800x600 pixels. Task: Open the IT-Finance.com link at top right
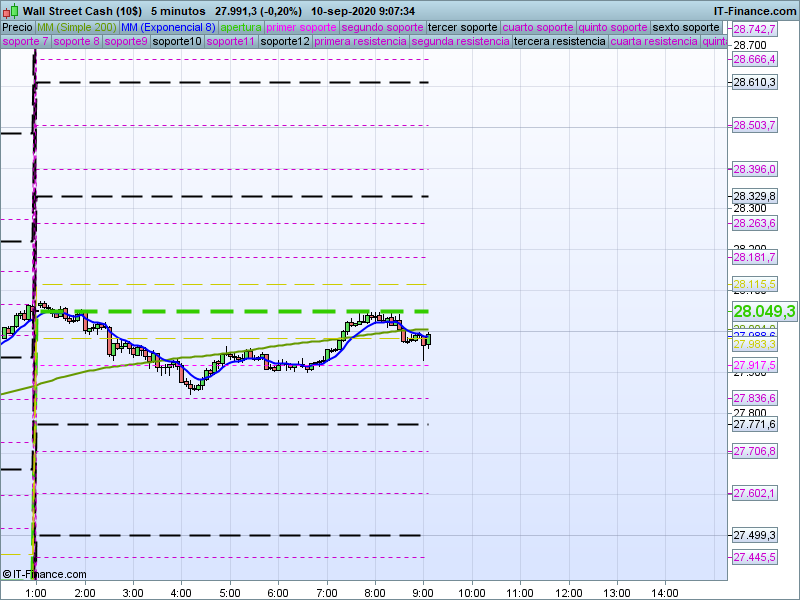point(754,10)
